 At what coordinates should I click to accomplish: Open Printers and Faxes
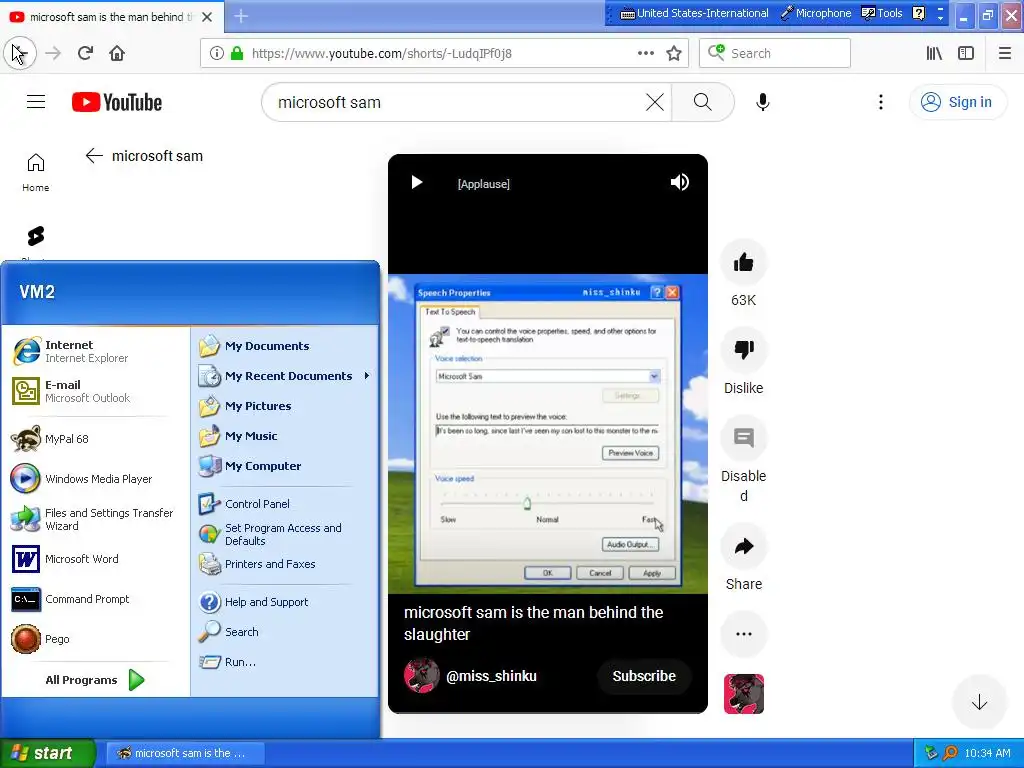(x=285, y=564)
